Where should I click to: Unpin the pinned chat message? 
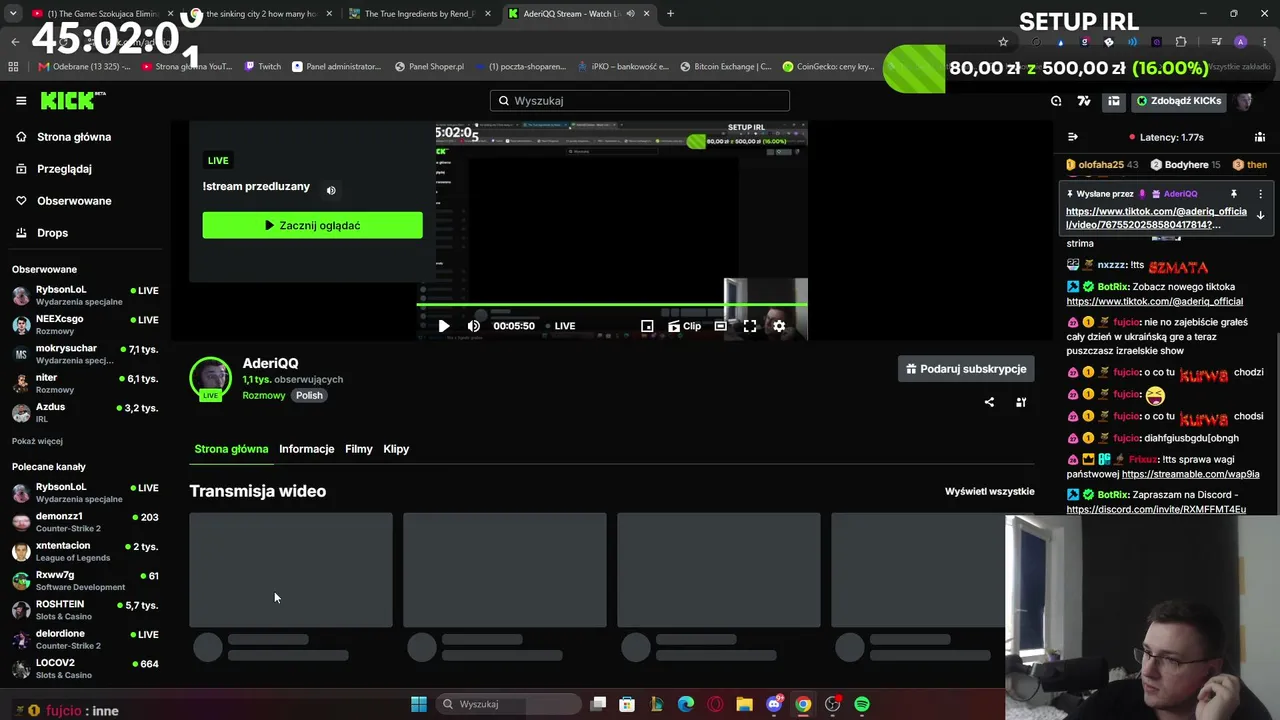pos(1234,194)
